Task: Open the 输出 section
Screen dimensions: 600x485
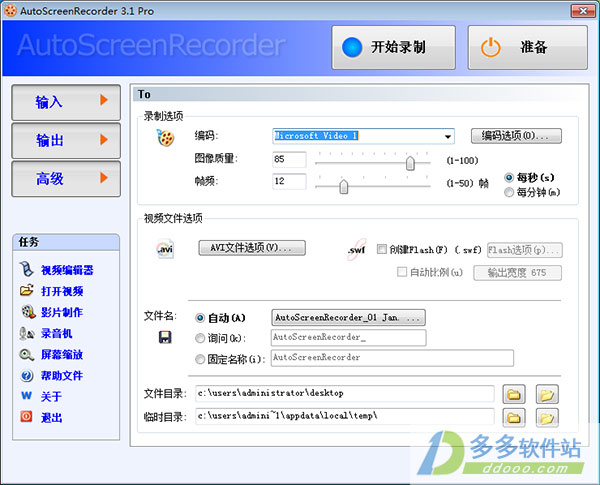Action: point(66,140)
